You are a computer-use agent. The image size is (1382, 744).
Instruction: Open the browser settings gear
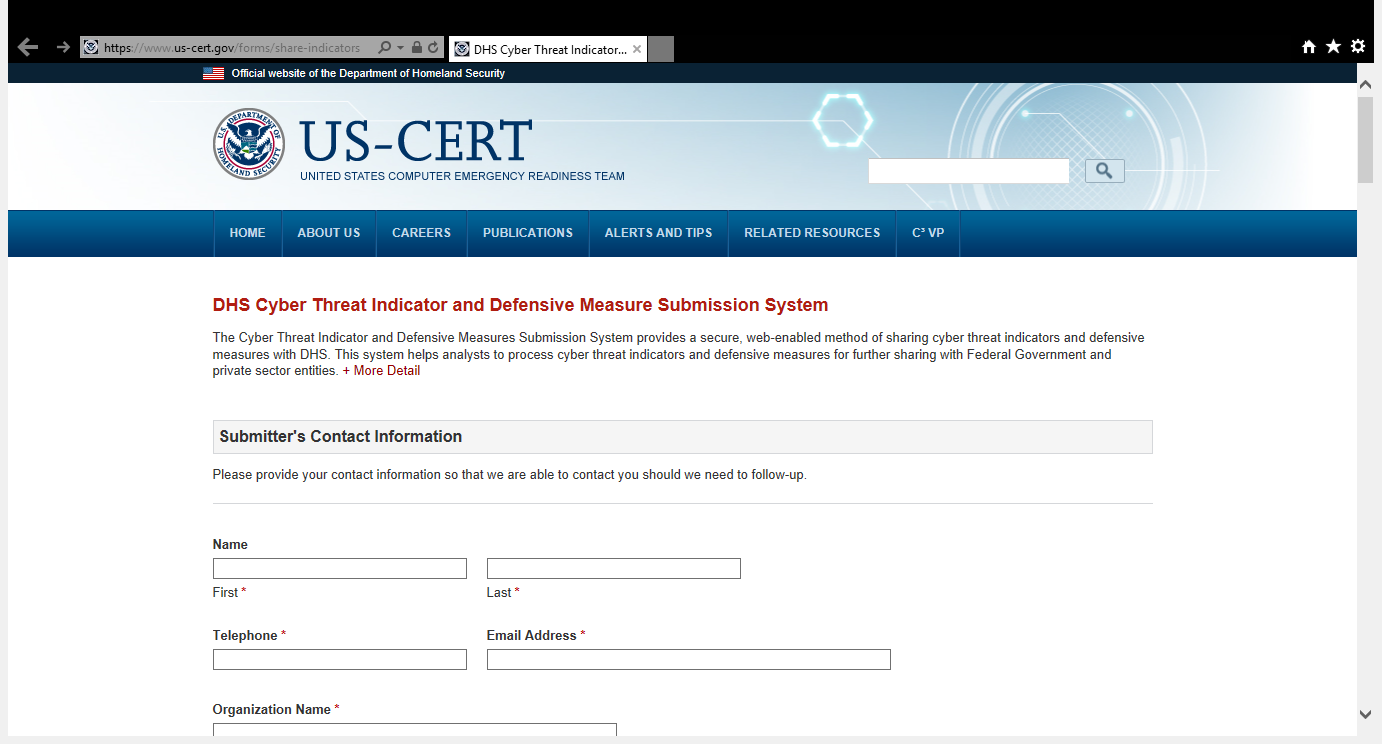[1358, 46]
